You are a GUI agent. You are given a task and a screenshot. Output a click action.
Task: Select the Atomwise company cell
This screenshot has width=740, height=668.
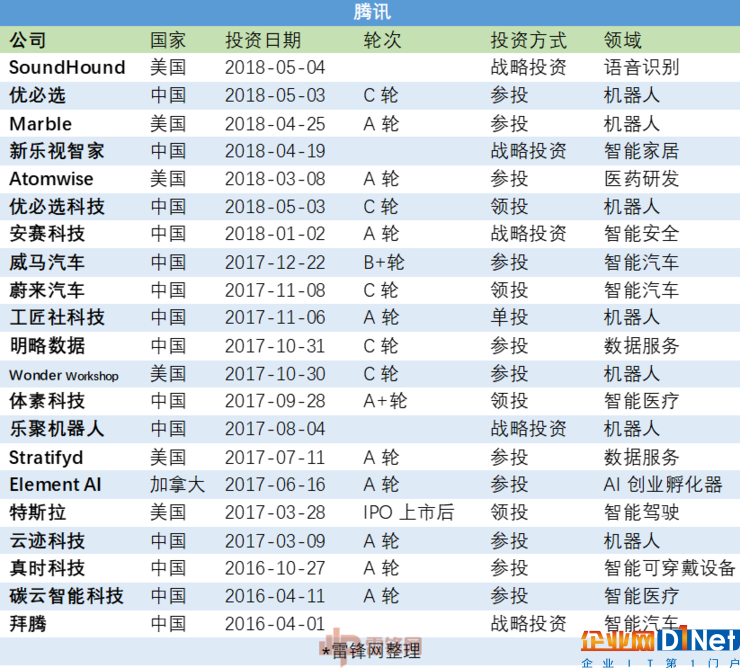click(x=51, y=179)
